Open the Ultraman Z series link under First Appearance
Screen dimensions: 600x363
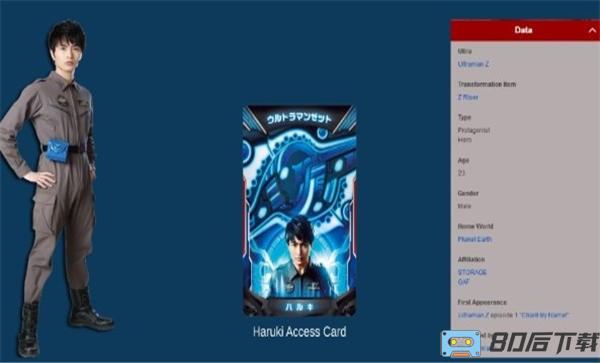473,315
